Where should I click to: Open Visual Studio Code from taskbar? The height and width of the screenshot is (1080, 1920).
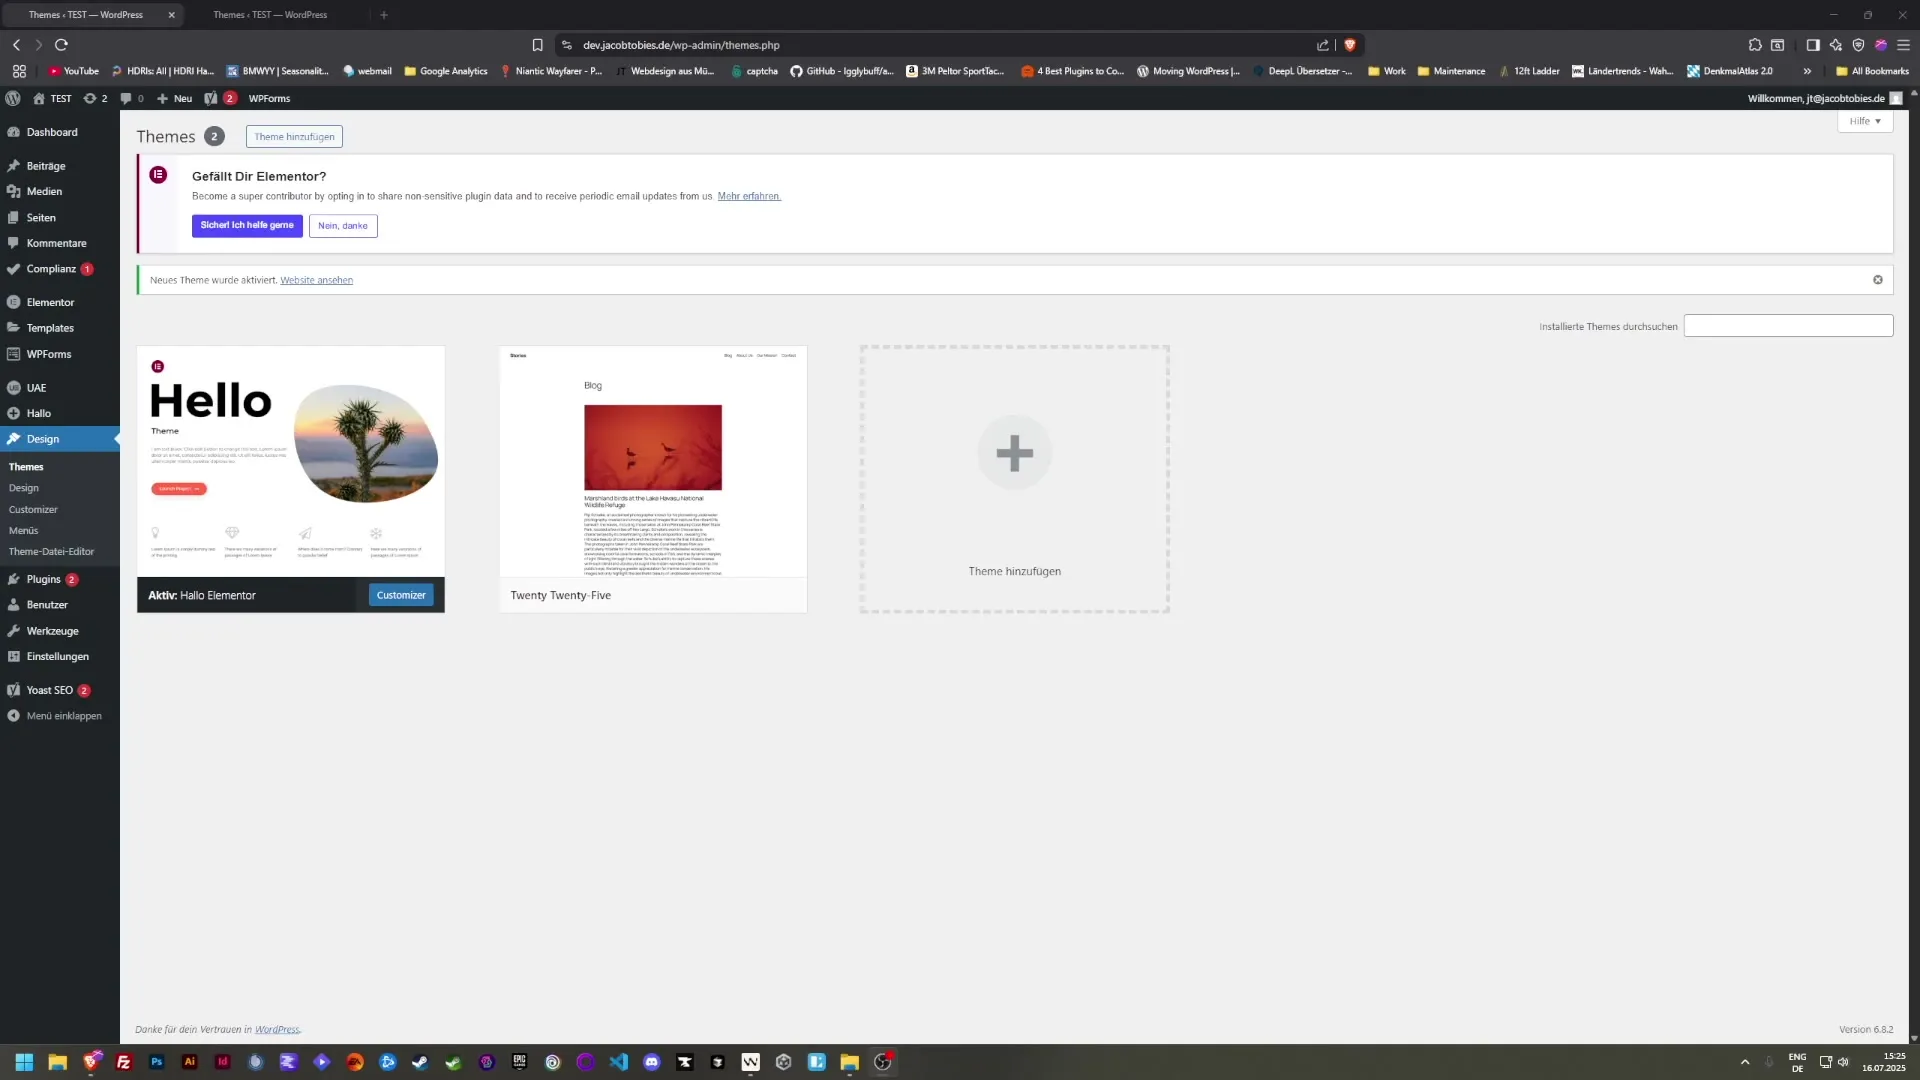coord(618,1062)
